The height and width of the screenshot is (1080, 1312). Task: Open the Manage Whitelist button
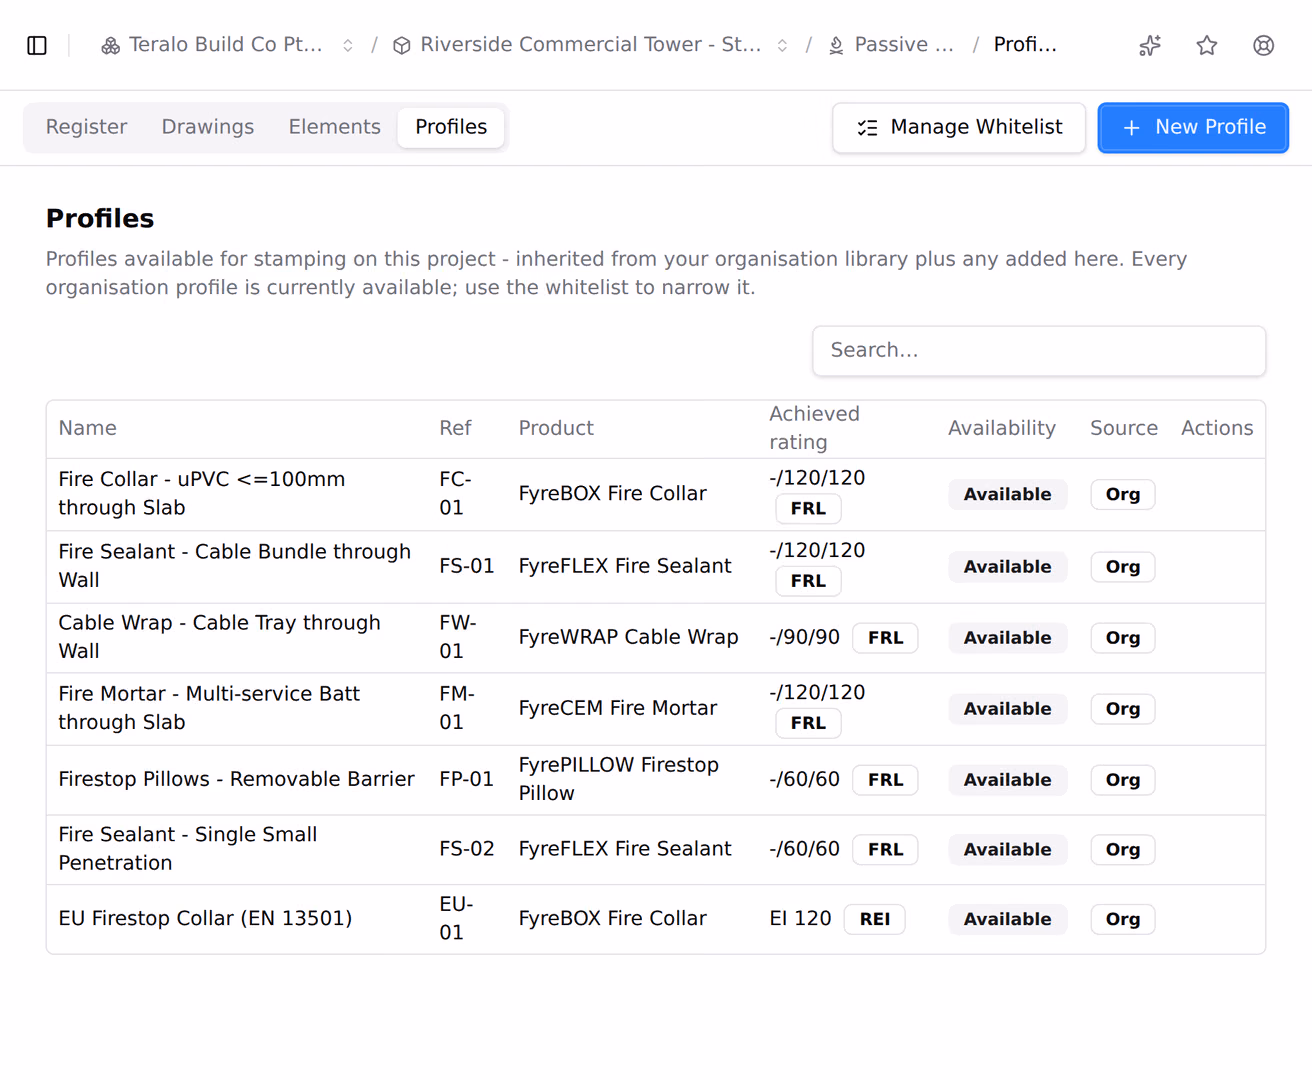959,128
